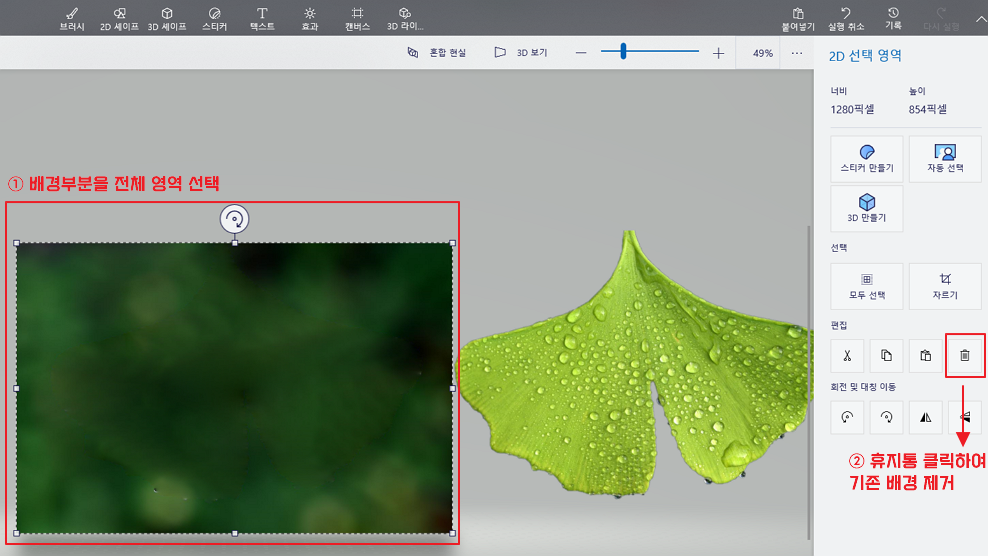Screen dimensions: 988x556
Task: Rotate selection right icon
Action: (886, 417)
